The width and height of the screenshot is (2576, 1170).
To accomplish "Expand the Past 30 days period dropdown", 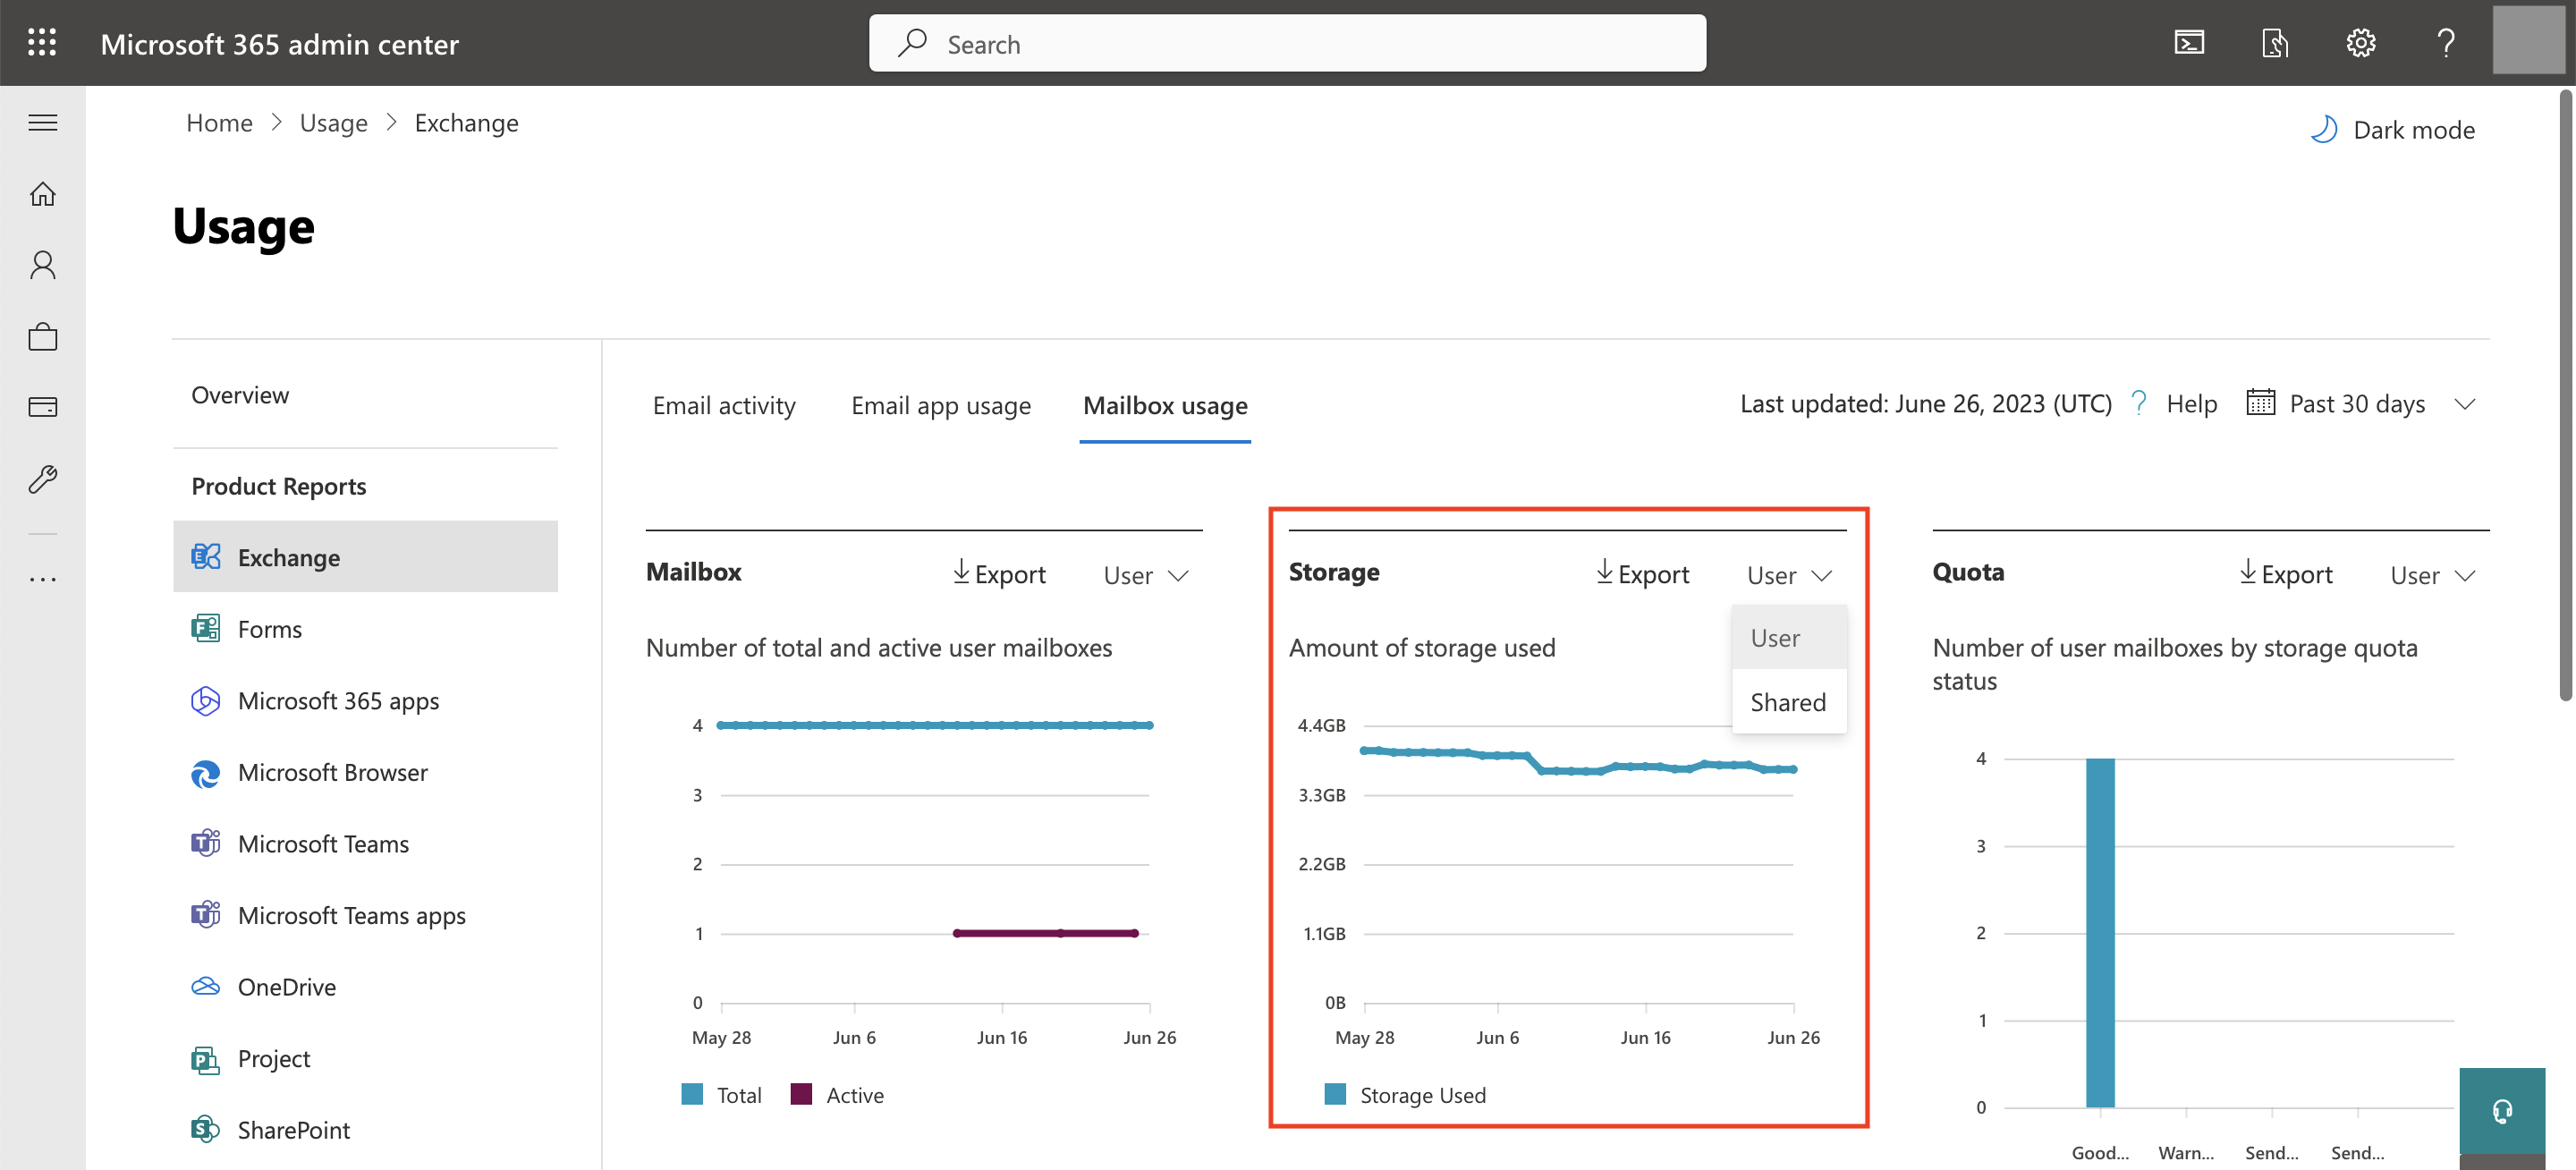I will pyautogui.click(x=2466, y=404).
